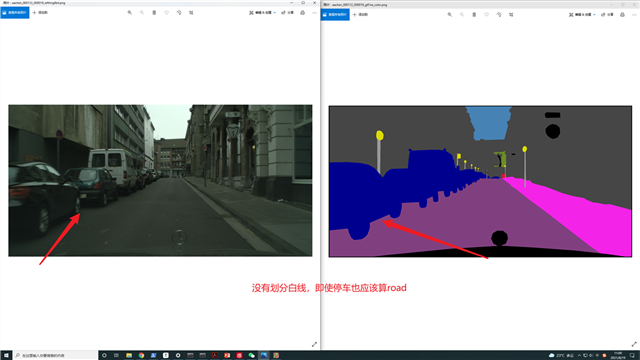Crop the photo in left window
The width and height of the screenshot is (640, 360).
tap(191, 13)
